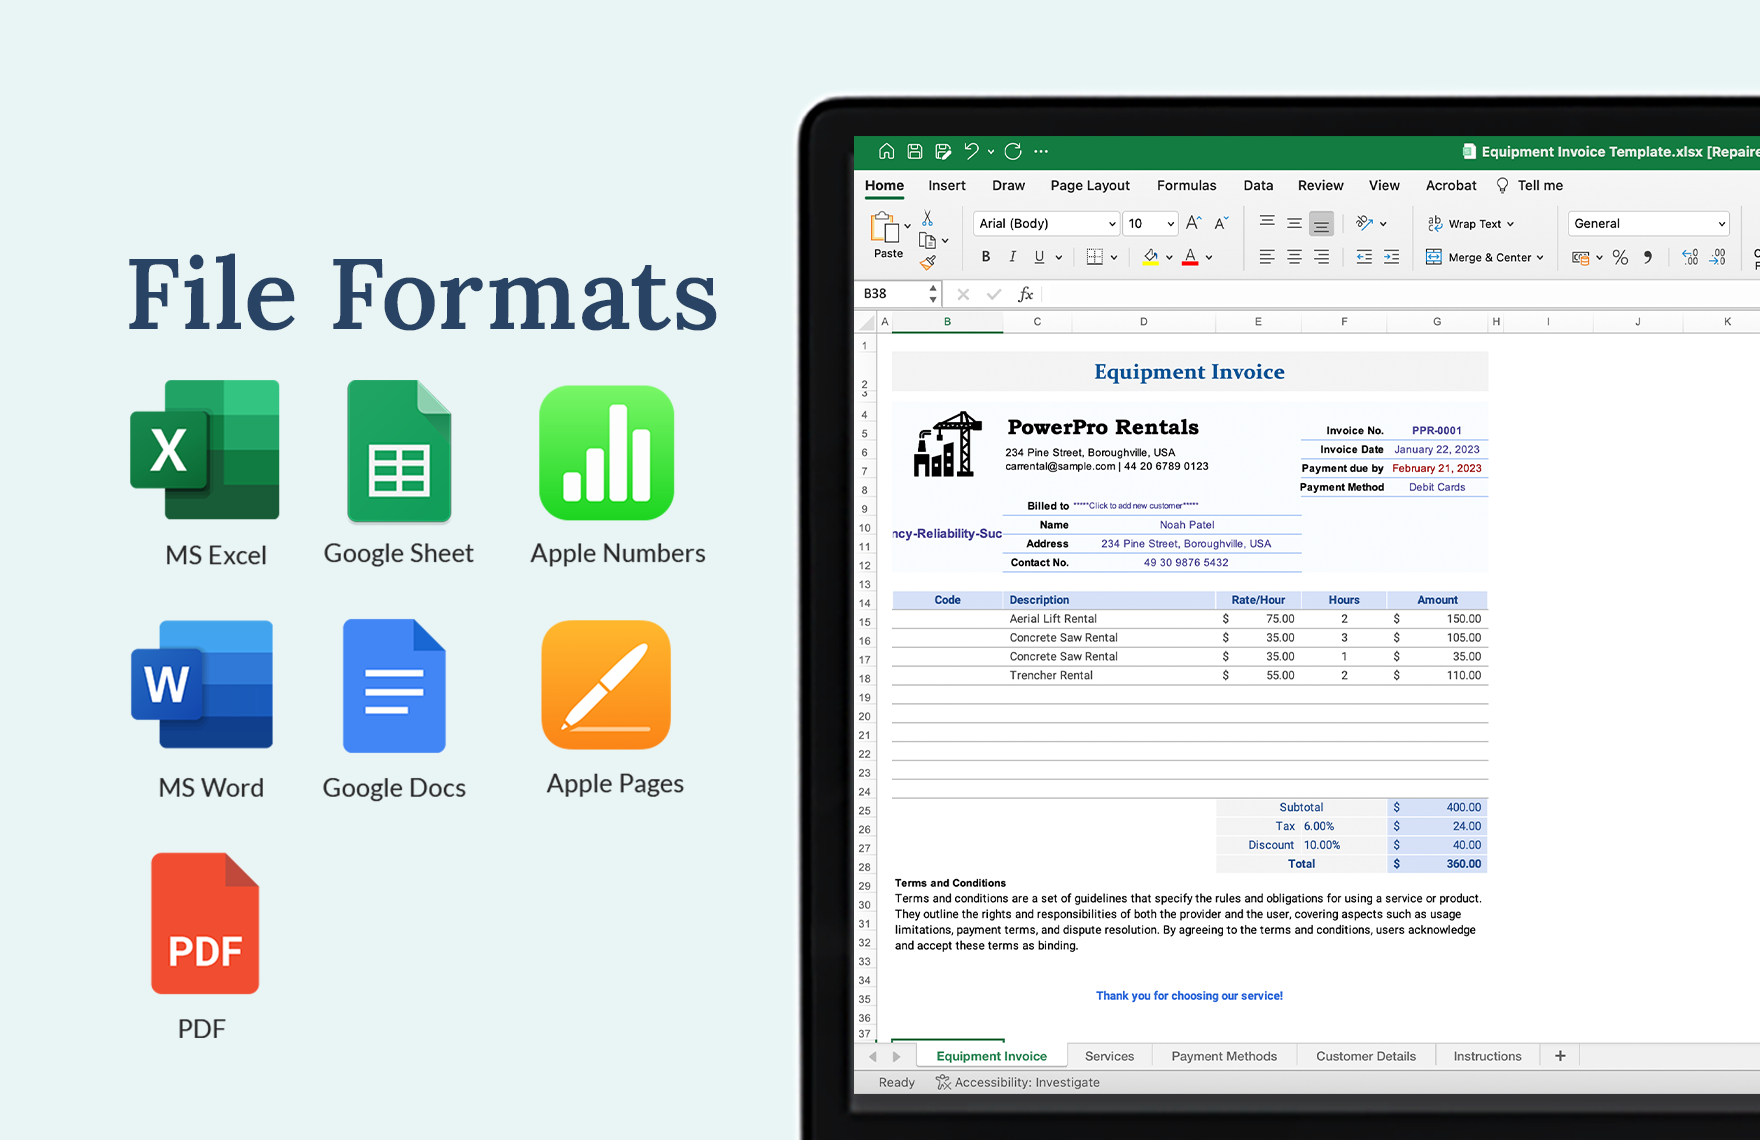This screenshot has width=1760, height=1140.
Task: Click Accessibility: Investigate in status bar
Action: pos(1017,1082)
